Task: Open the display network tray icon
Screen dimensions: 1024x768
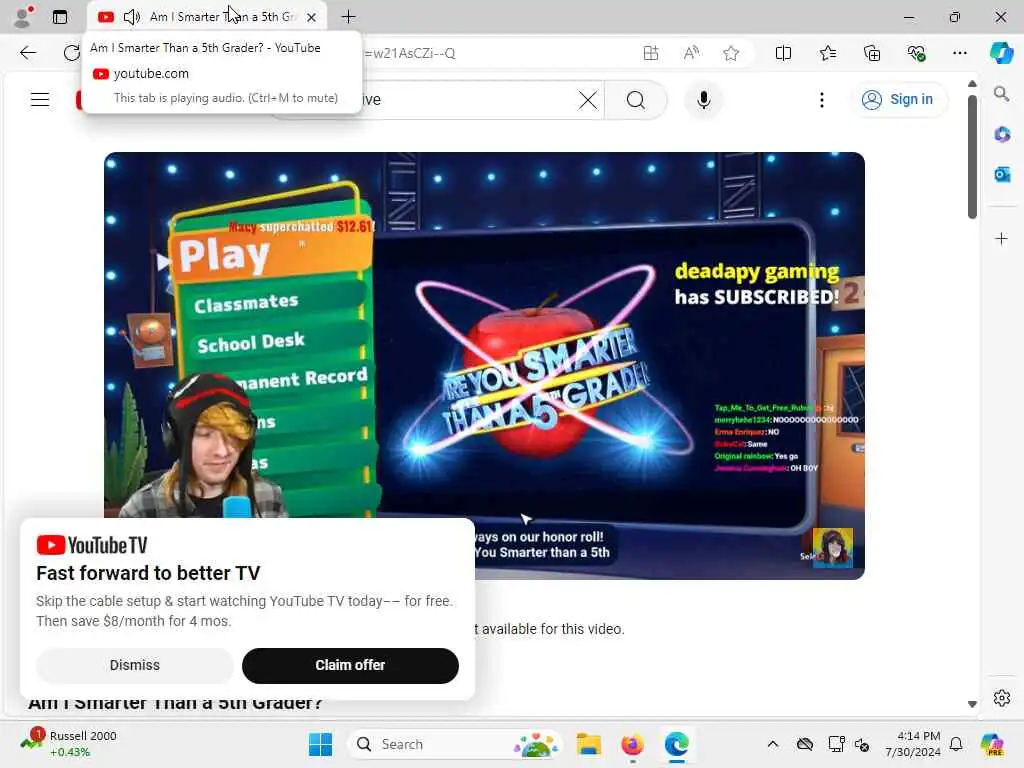Action: [836, 744]
